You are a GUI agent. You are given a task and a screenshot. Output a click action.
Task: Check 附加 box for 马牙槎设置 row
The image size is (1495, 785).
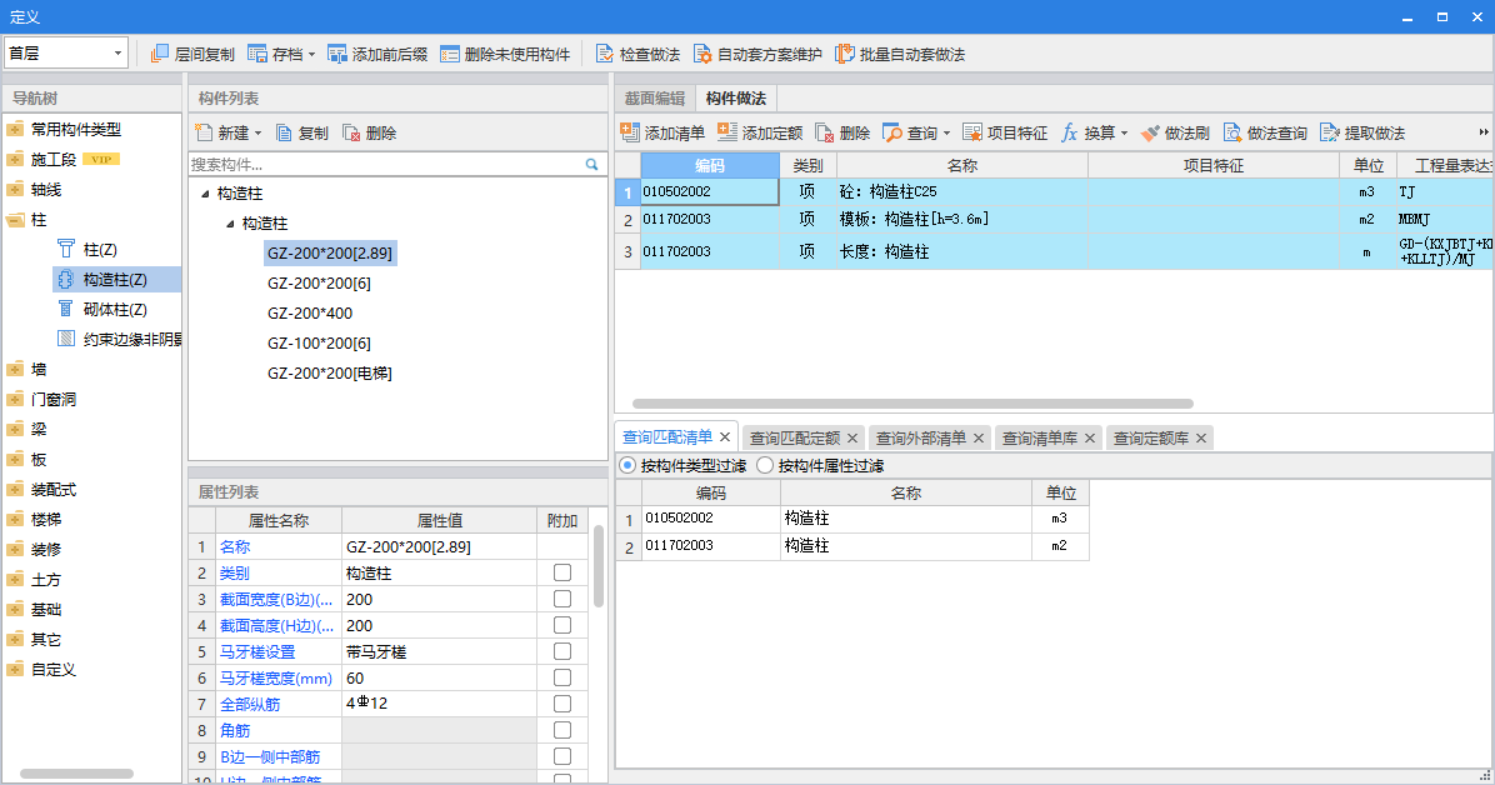tap(563, 651)
